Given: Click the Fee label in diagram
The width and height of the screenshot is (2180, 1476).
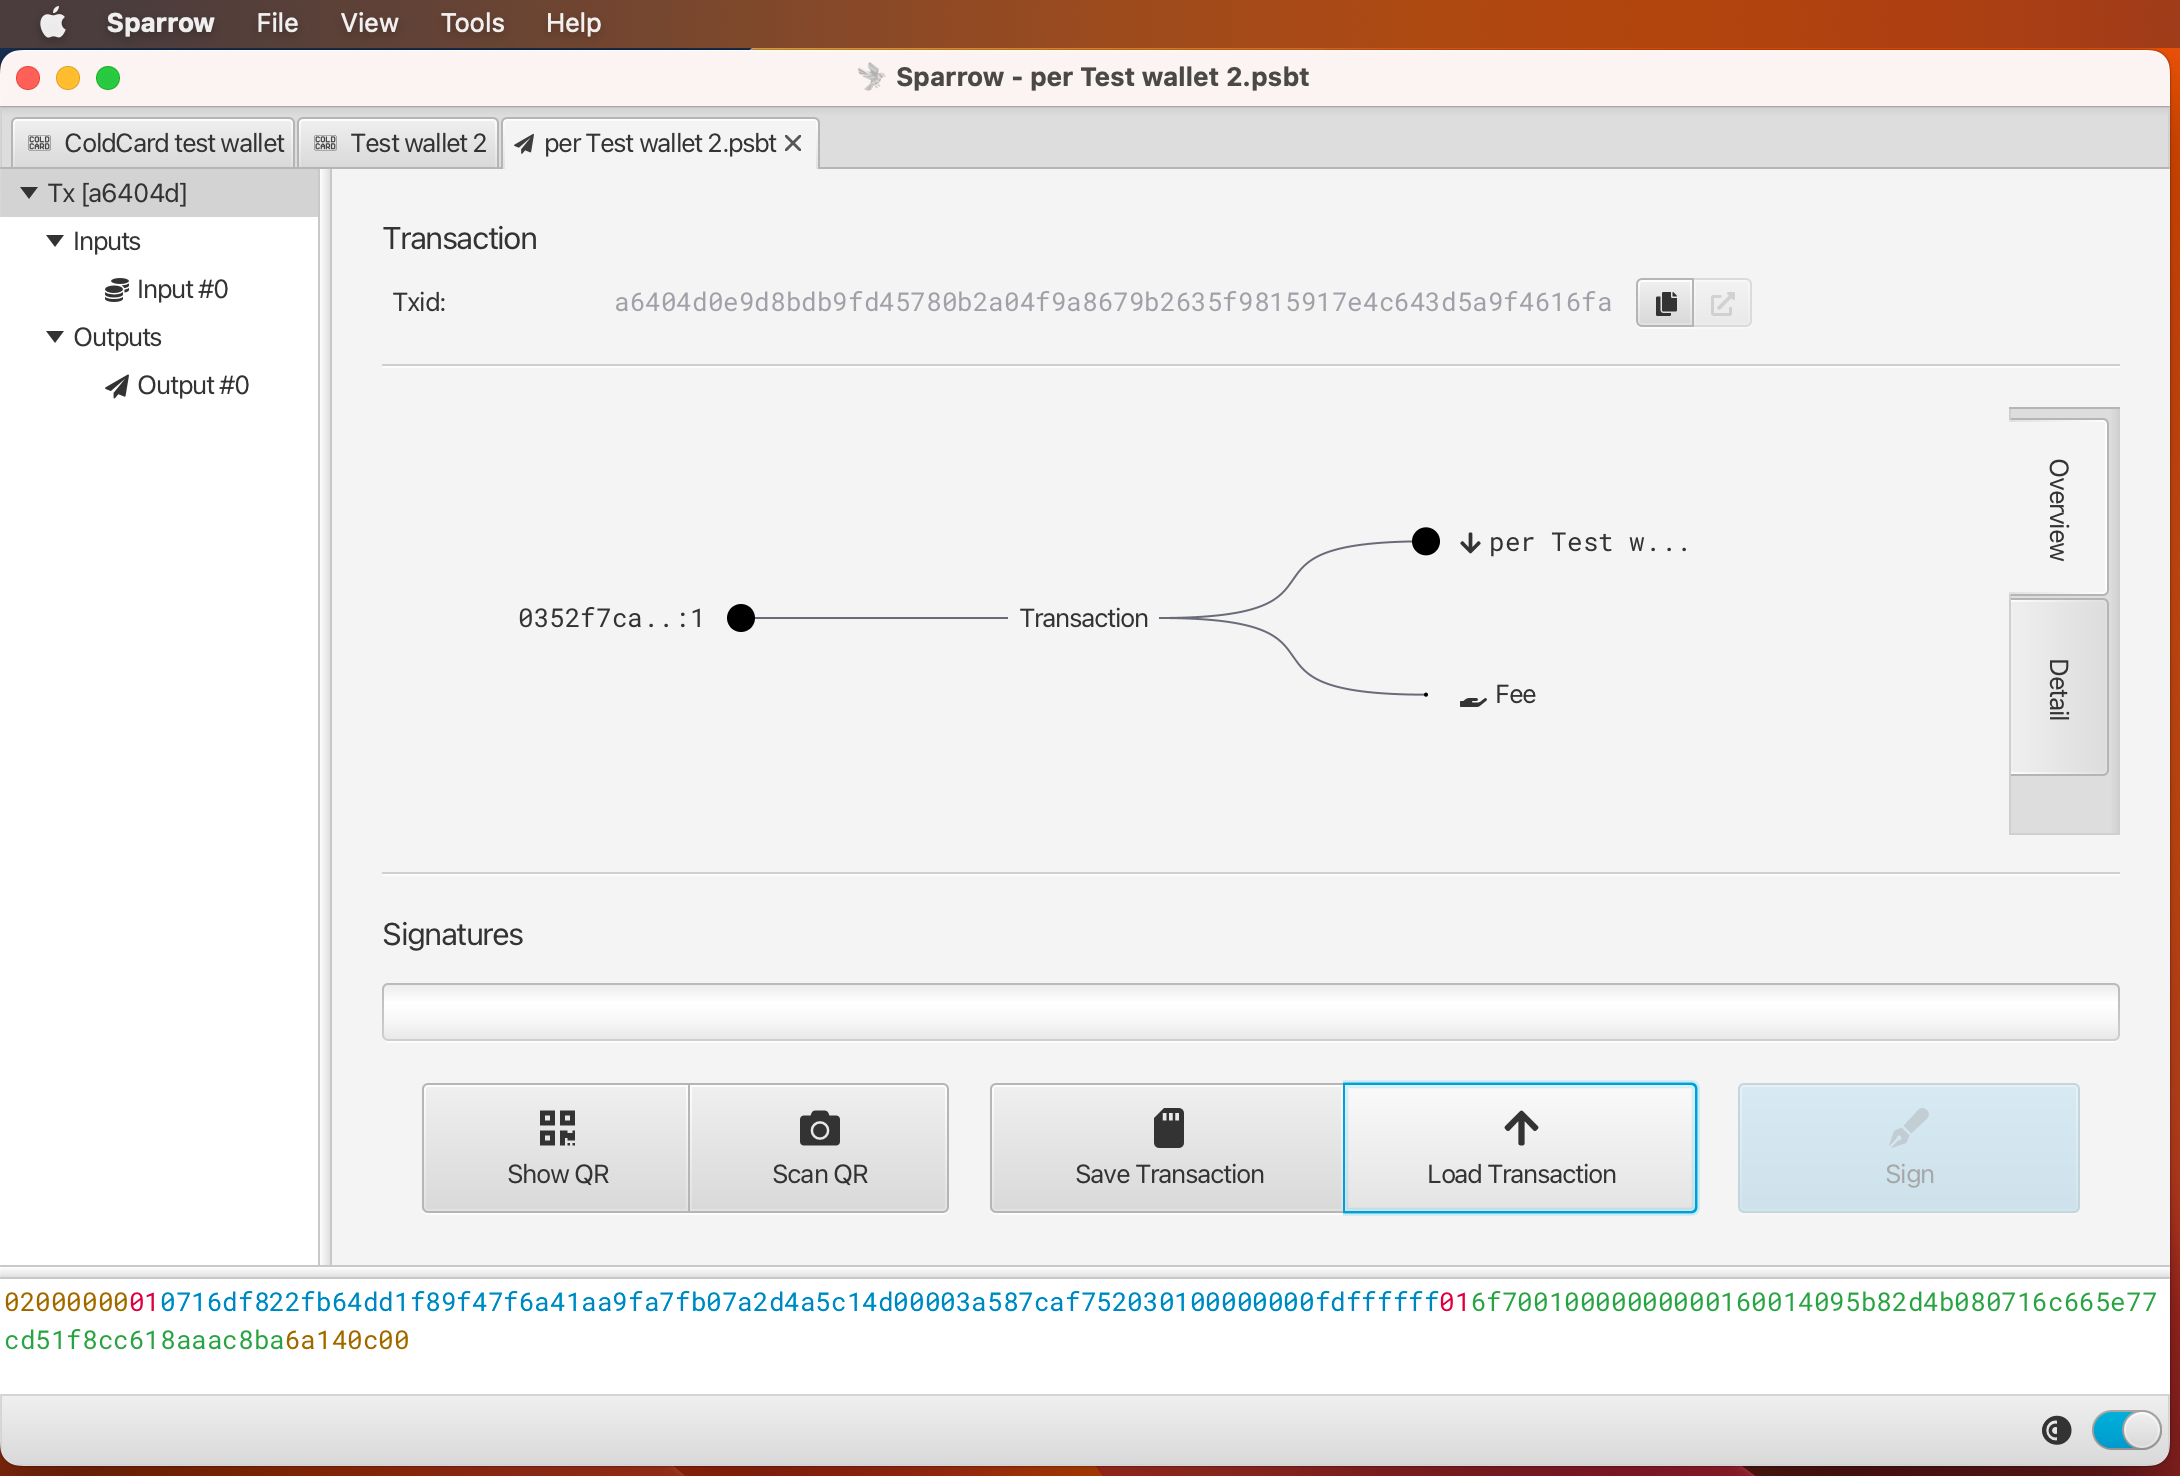Looking at the screenshot, I should click(x=1515, y=694).
